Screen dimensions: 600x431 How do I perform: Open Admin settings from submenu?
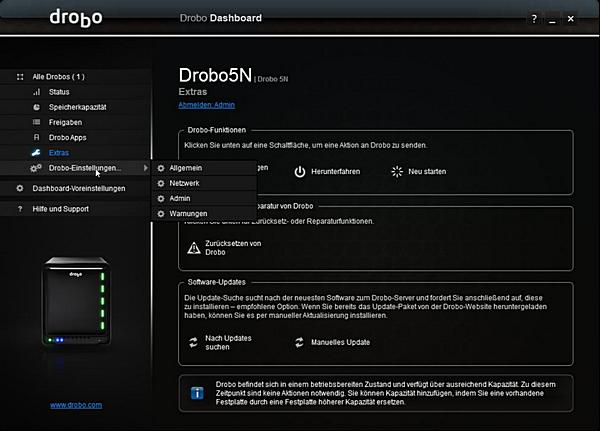(204, 199)
